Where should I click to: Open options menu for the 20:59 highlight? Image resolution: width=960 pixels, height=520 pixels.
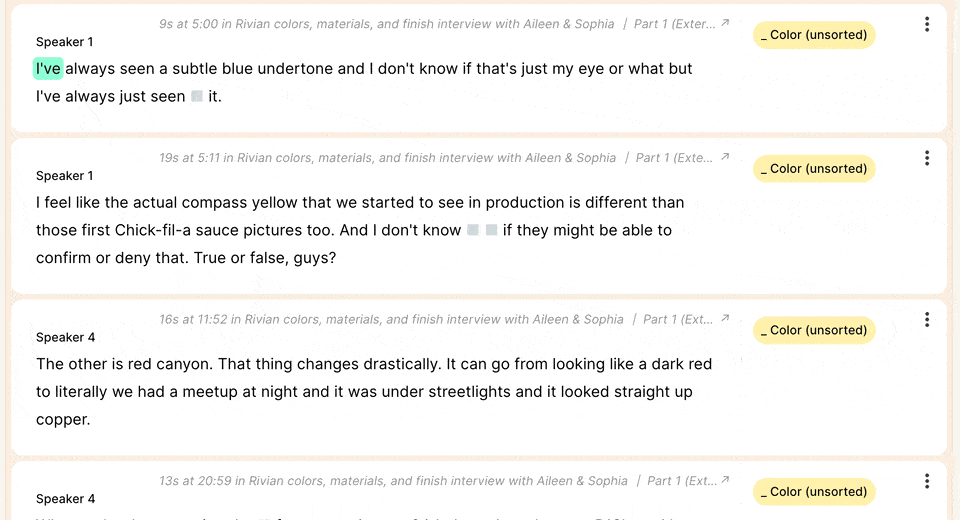point(927,481)
